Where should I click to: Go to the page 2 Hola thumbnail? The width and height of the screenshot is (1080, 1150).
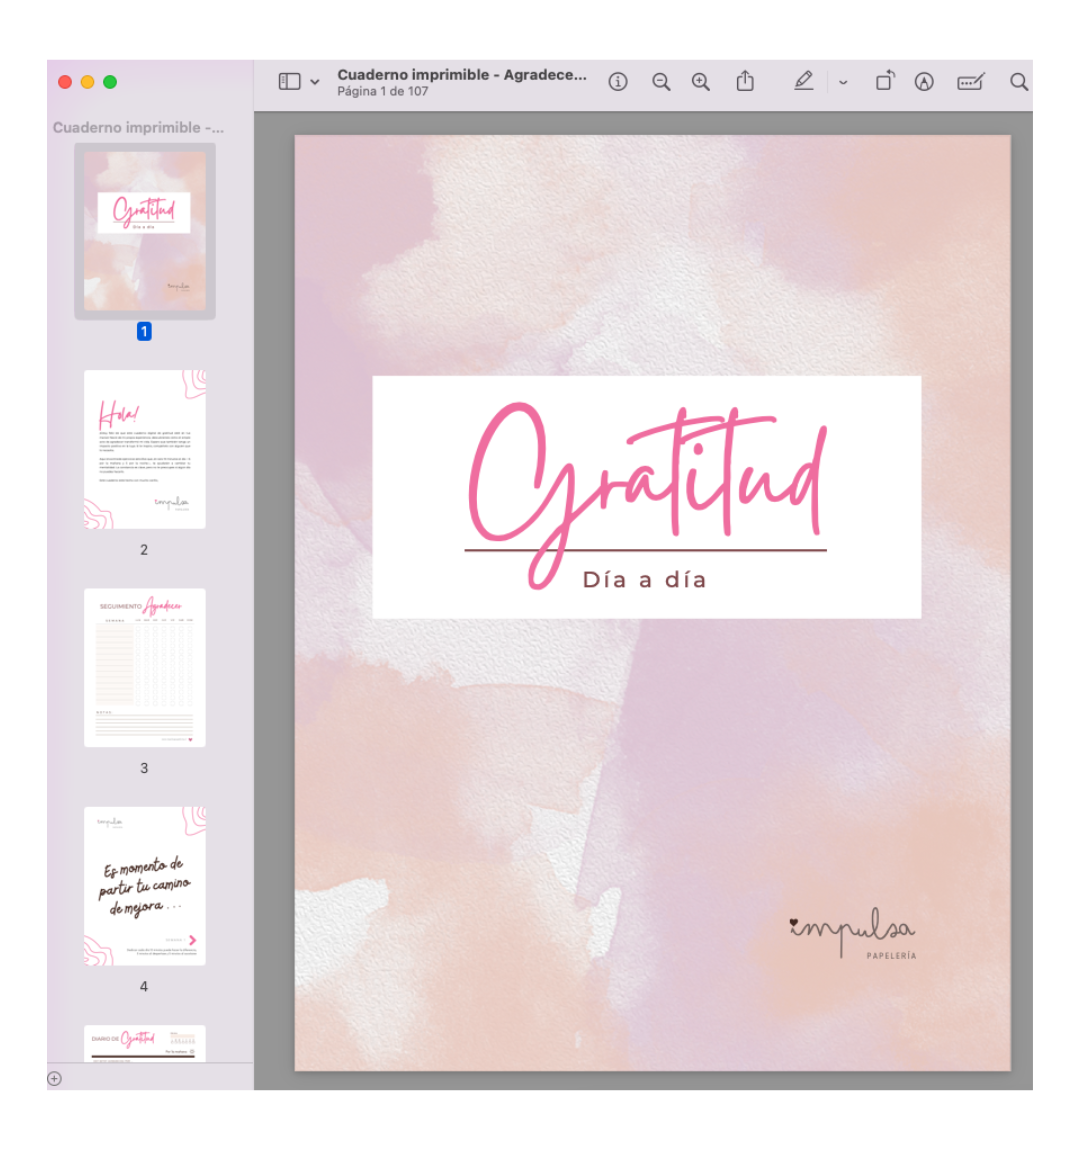tap(145, 449)
